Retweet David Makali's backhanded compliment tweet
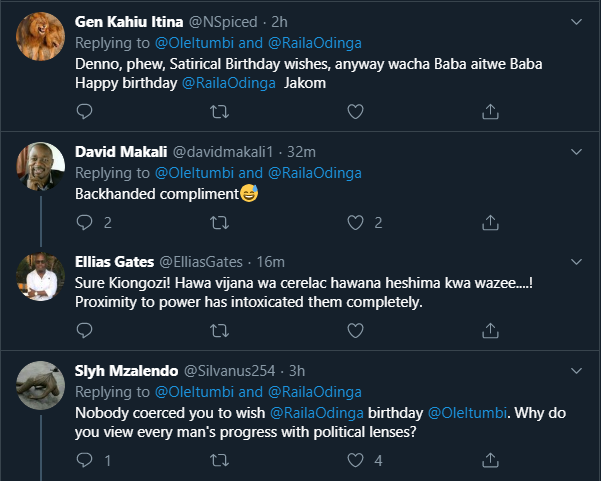 point(220,222)
